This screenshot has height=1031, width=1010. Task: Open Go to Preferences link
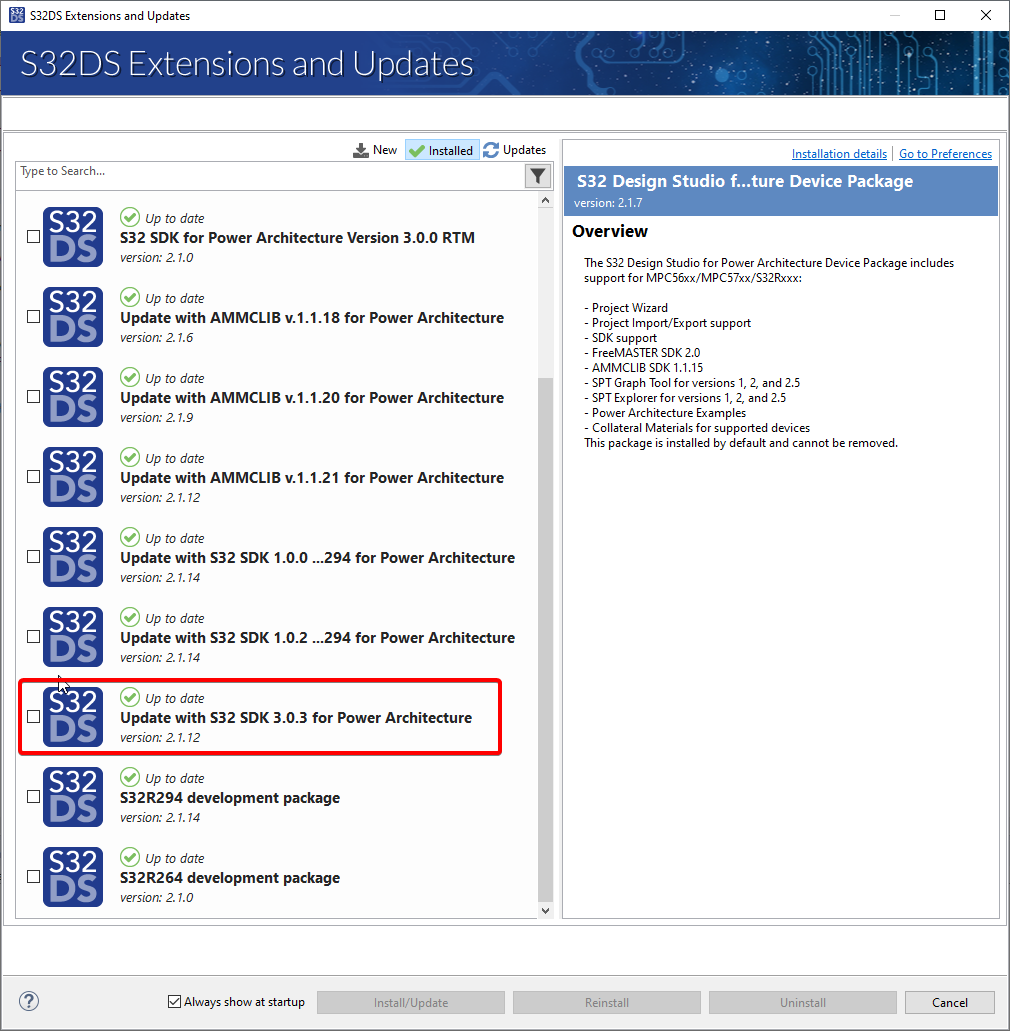[945, 153]
